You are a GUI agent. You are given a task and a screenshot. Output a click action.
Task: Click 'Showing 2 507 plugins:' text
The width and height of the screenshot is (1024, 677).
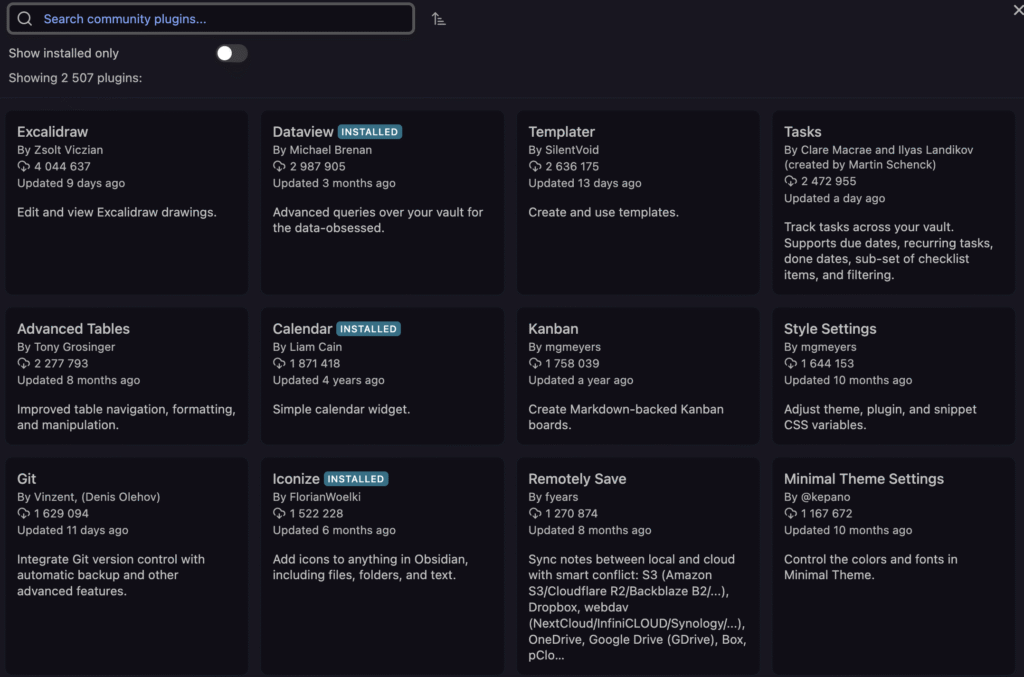[75, 78]
